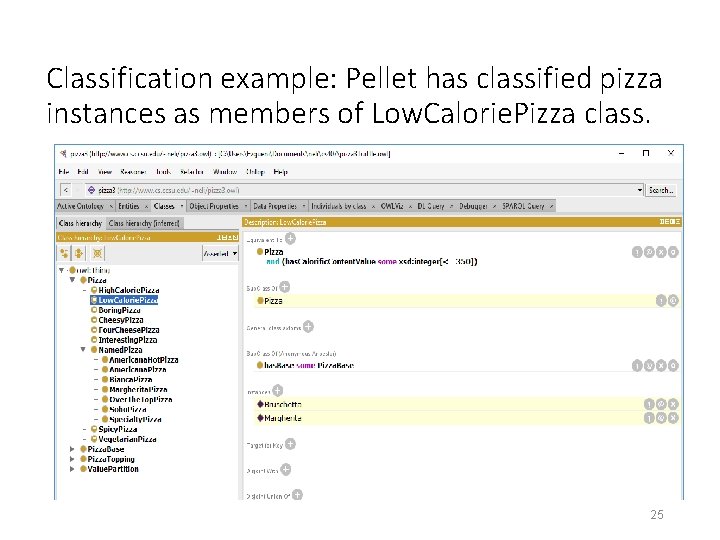Open the Refactor menu
Image resolution: width=720 pixels, height=540 pixels.
tap(192, 172)
